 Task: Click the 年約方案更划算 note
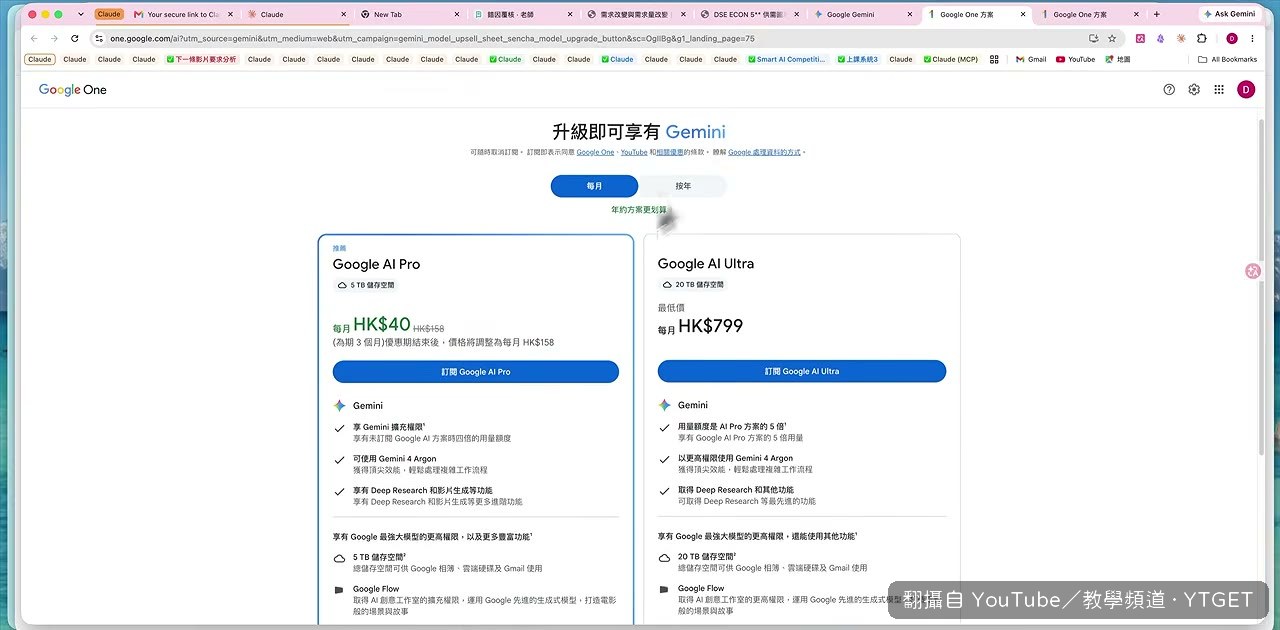click(639, 210)
